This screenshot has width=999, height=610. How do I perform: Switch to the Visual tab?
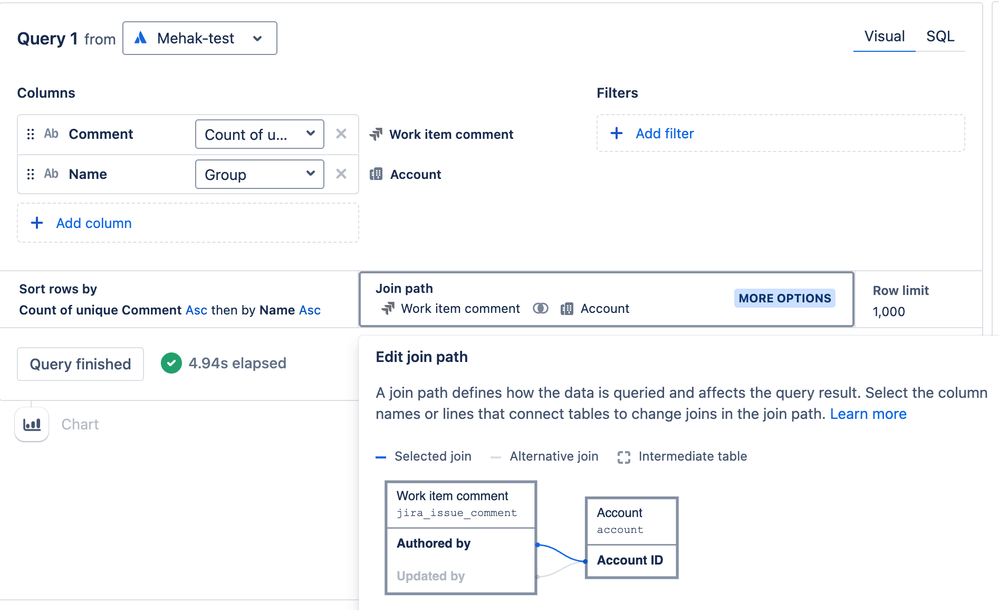[884, 36]
